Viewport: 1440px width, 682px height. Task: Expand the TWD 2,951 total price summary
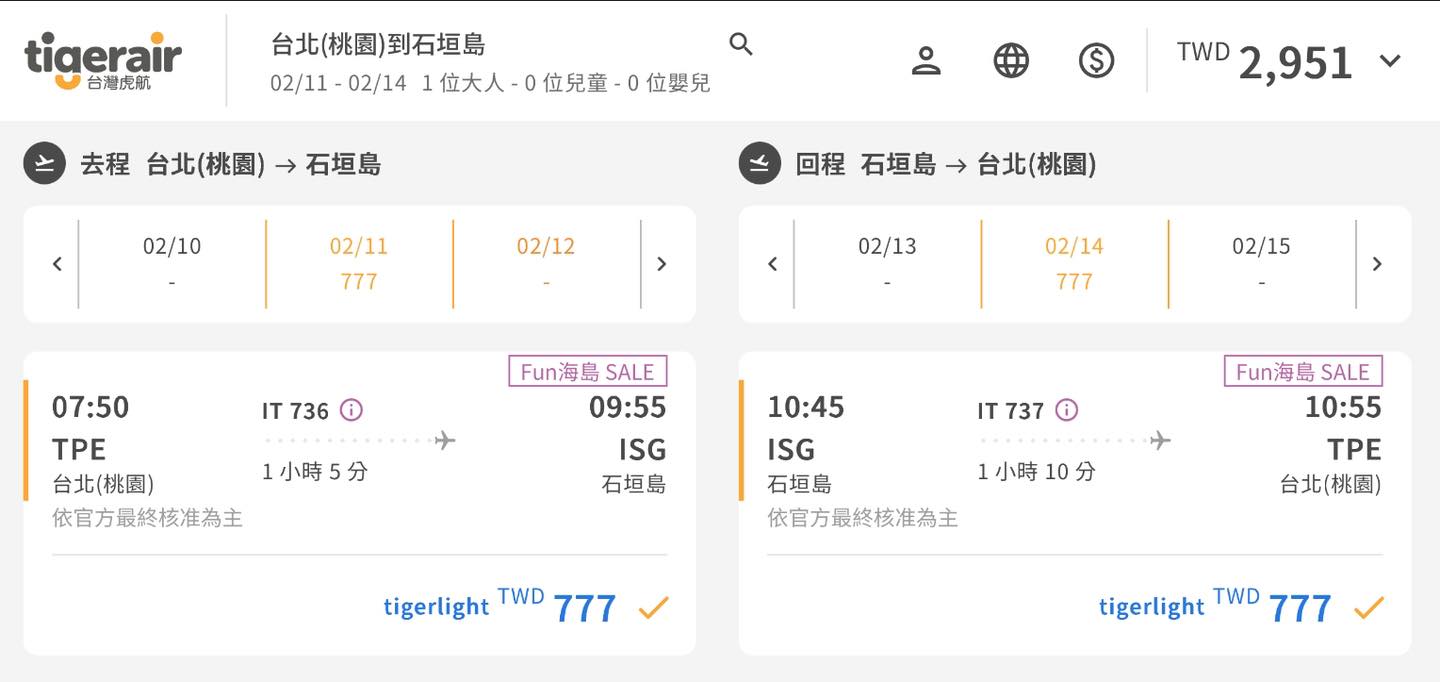pyautogui.click(x=1390, y=61)
